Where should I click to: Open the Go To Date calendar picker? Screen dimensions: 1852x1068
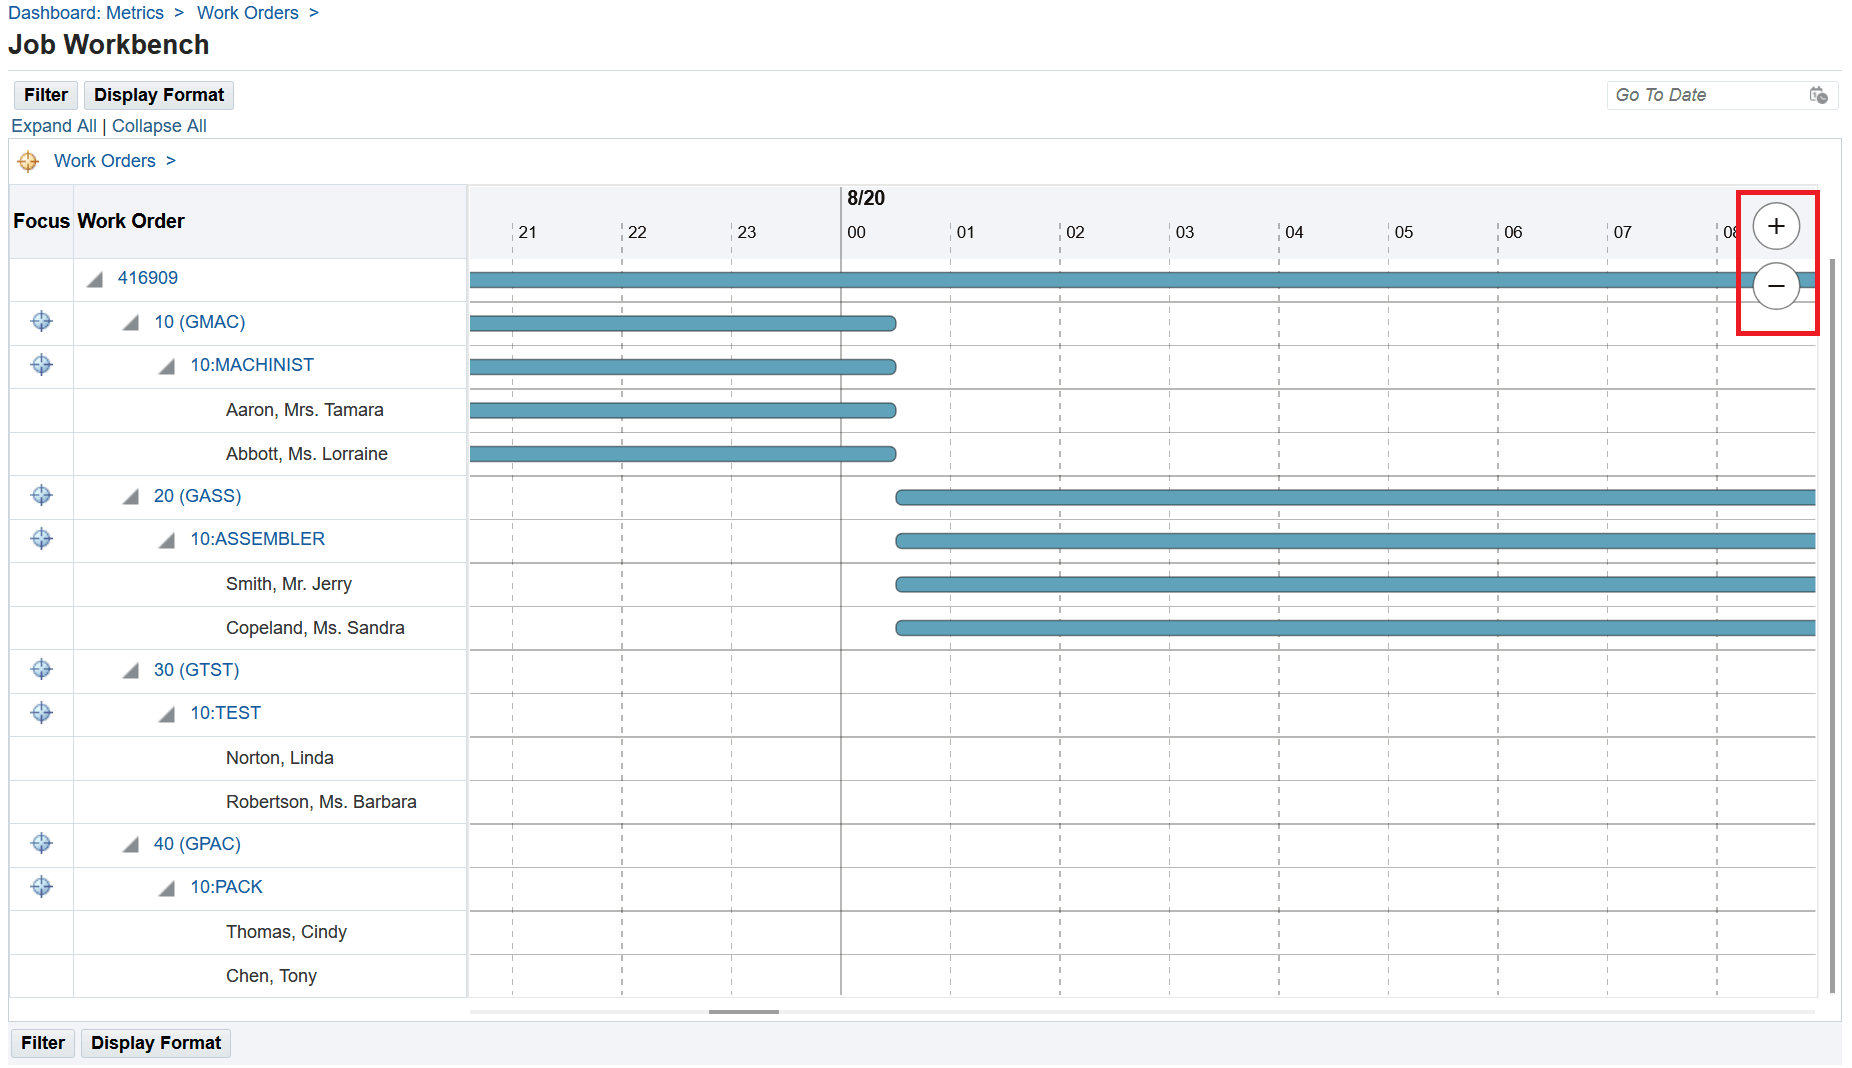click(1818, 95)
